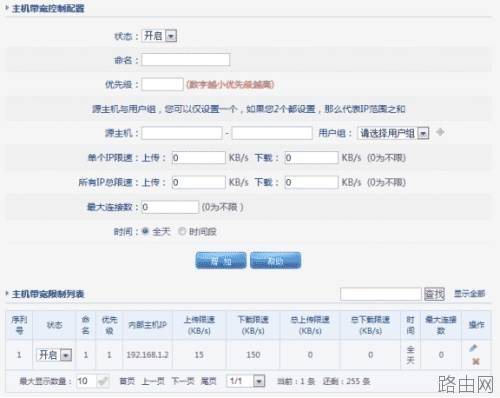Click the download limit value 150
This screenshot has width=500, height=398.
253,355
